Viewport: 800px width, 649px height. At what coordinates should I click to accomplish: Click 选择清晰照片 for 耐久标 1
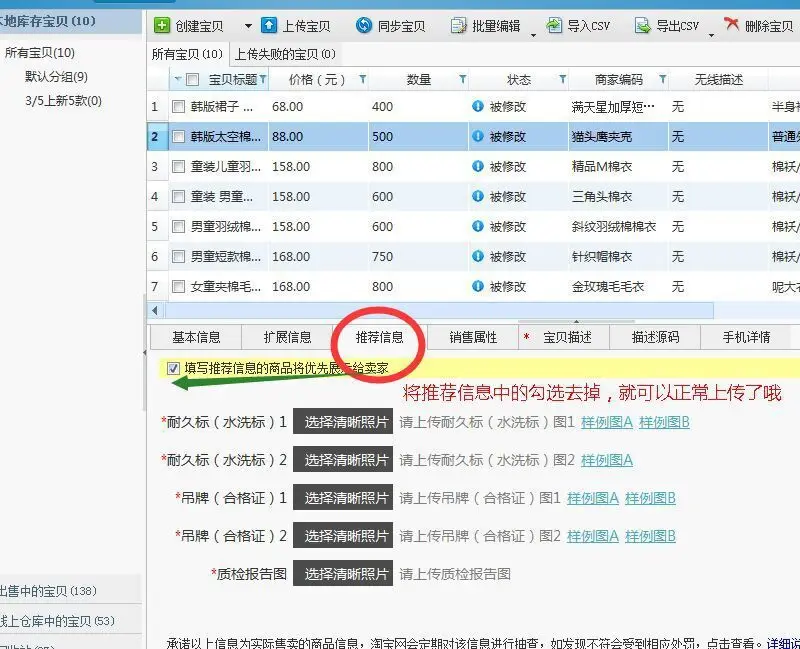pyautogui.click(x=343, y=421)
